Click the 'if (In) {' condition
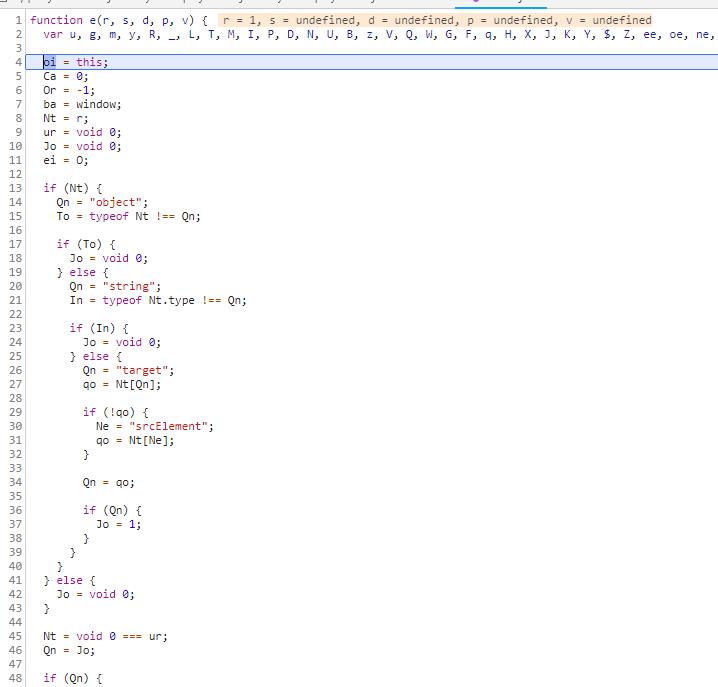 [99, 328]
